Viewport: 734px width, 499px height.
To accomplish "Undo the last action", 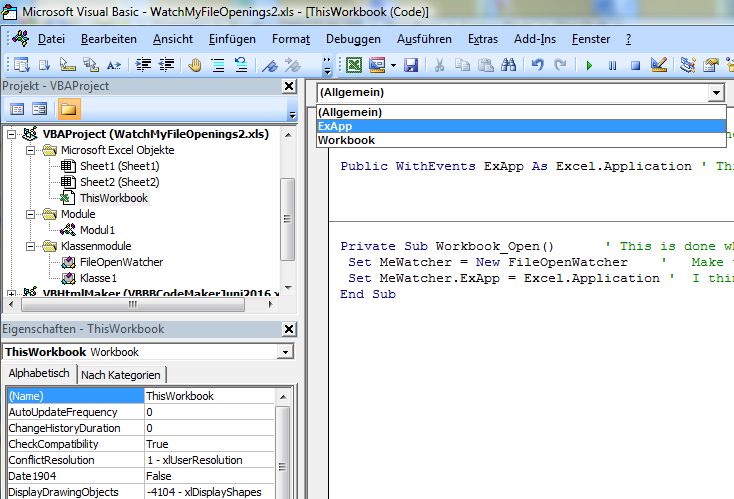I will pos(537,65).
